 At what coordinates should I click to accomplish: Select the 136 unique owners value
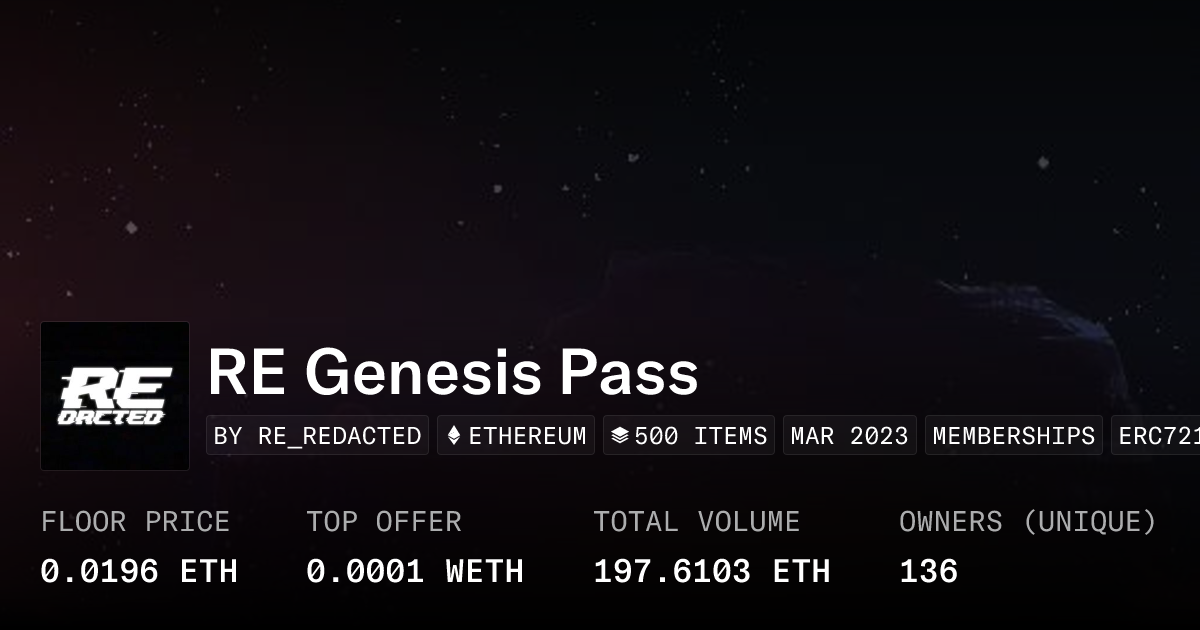coord(928,571)
